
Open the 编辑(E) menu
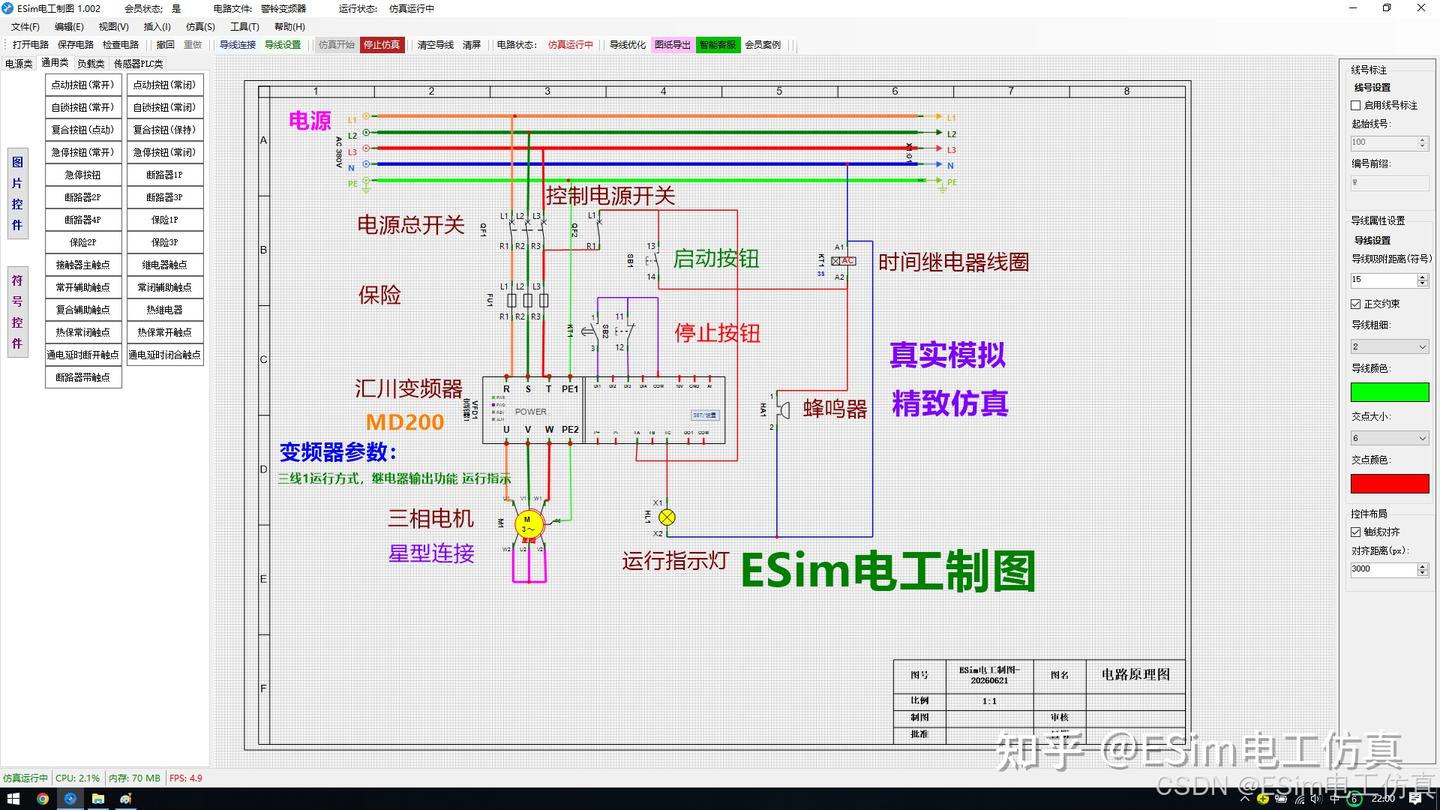(69, 27)
